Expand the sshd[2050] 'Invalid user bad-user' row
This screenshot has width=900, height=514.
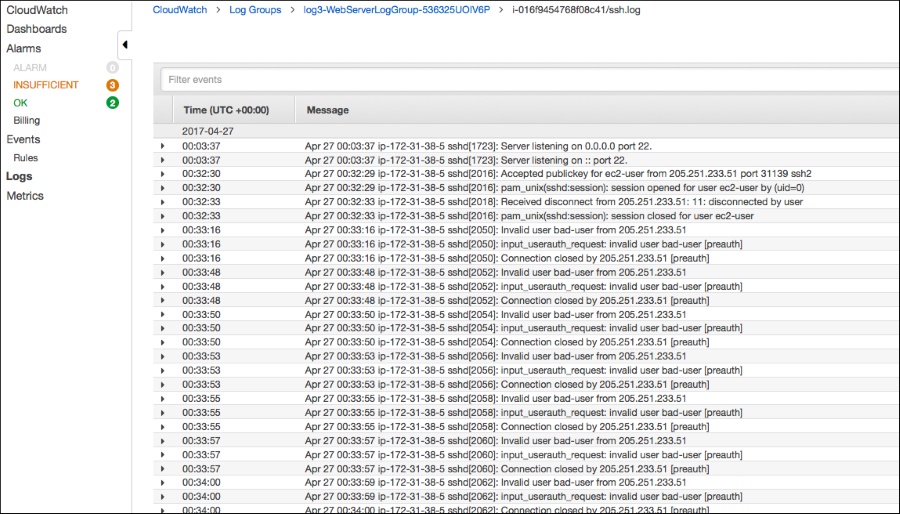pos(162,230)
